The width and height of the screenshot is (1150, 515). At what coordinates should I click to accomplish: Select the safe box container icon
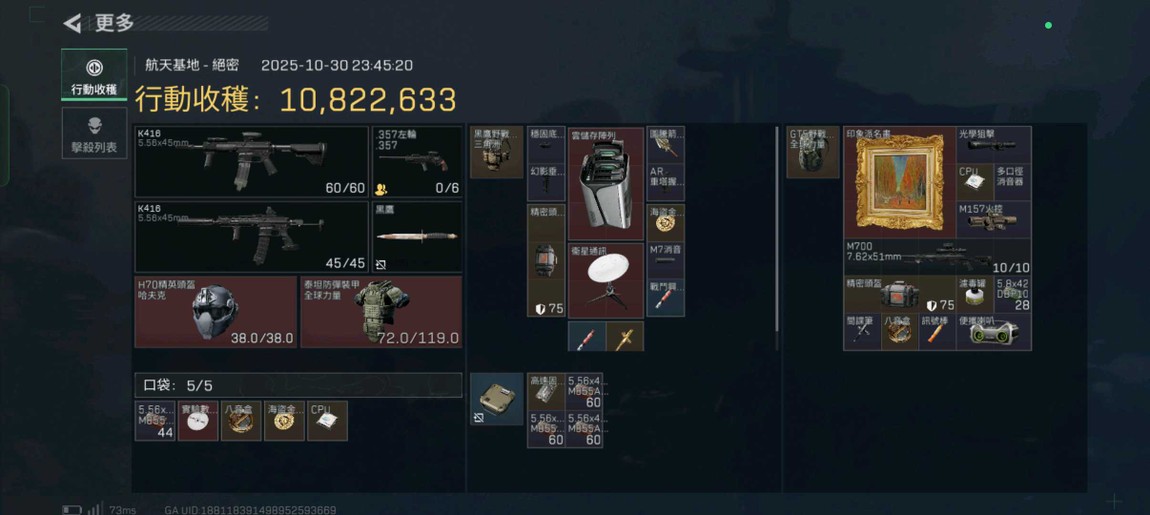(497, 398)
